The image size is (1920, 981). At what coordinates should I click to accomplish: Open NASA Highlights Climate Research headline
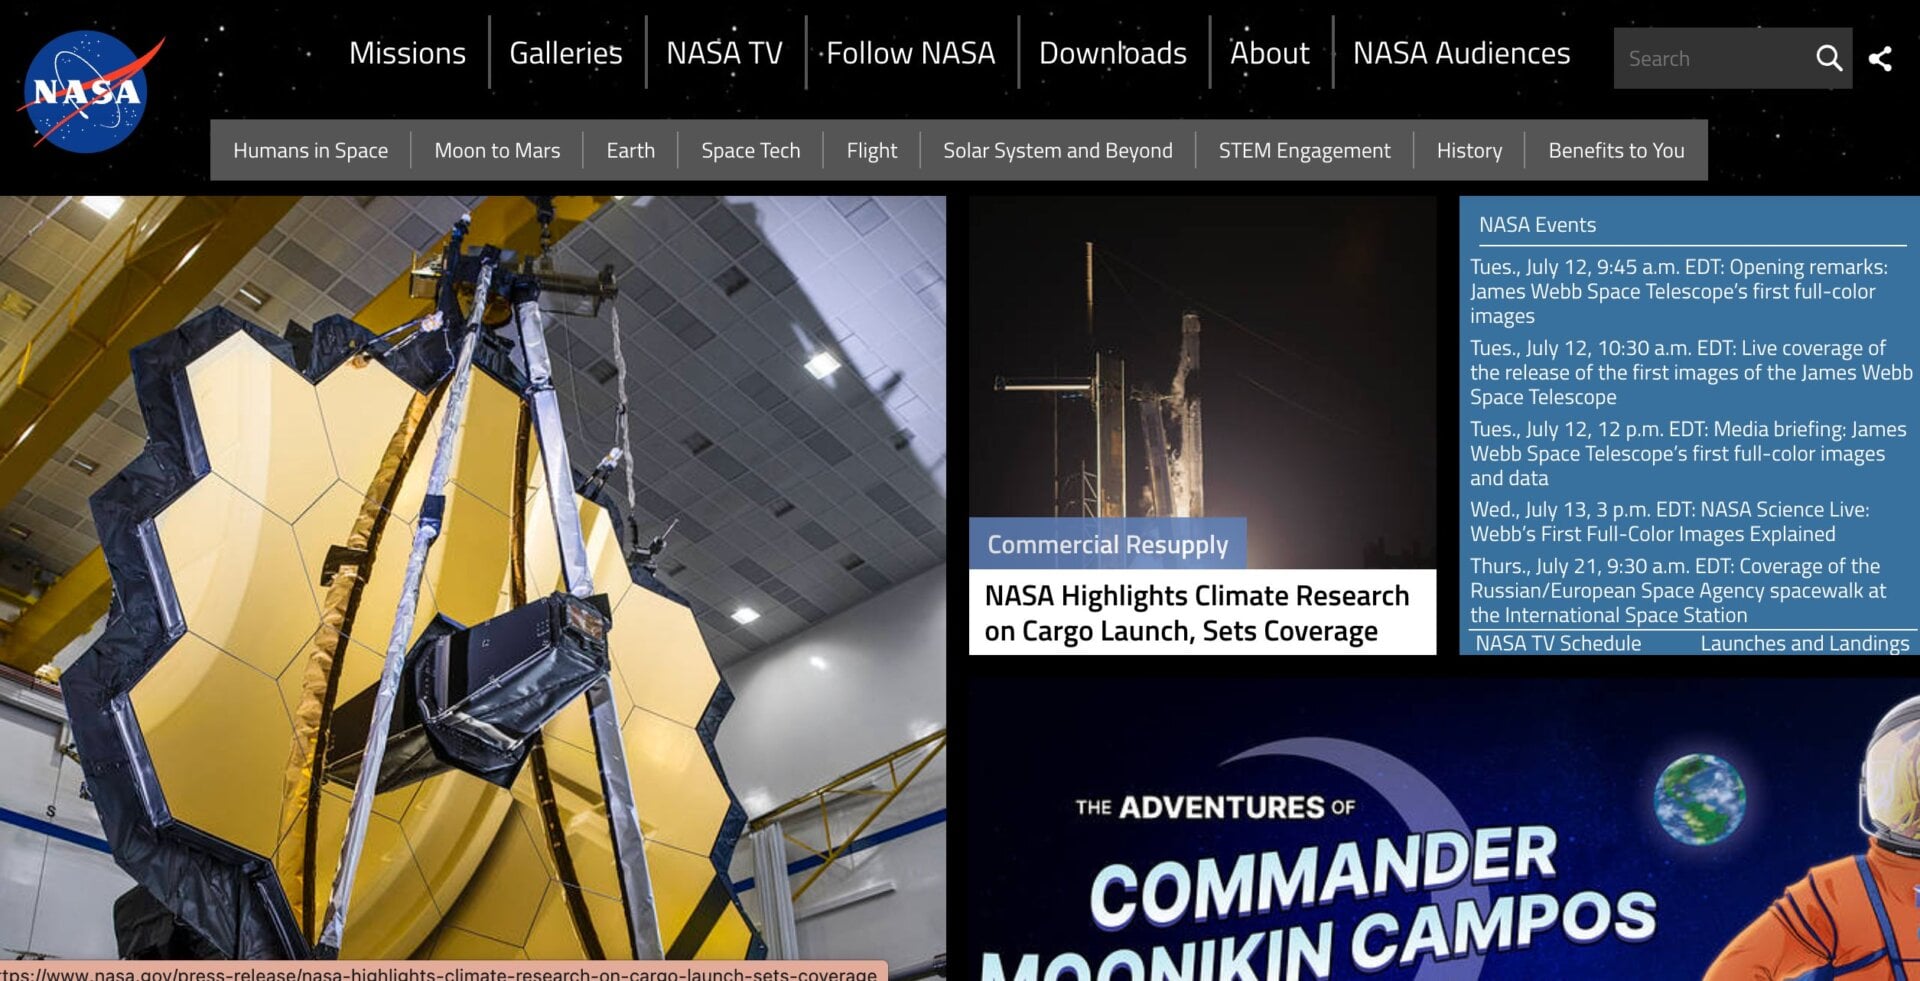pos(1197,613)
